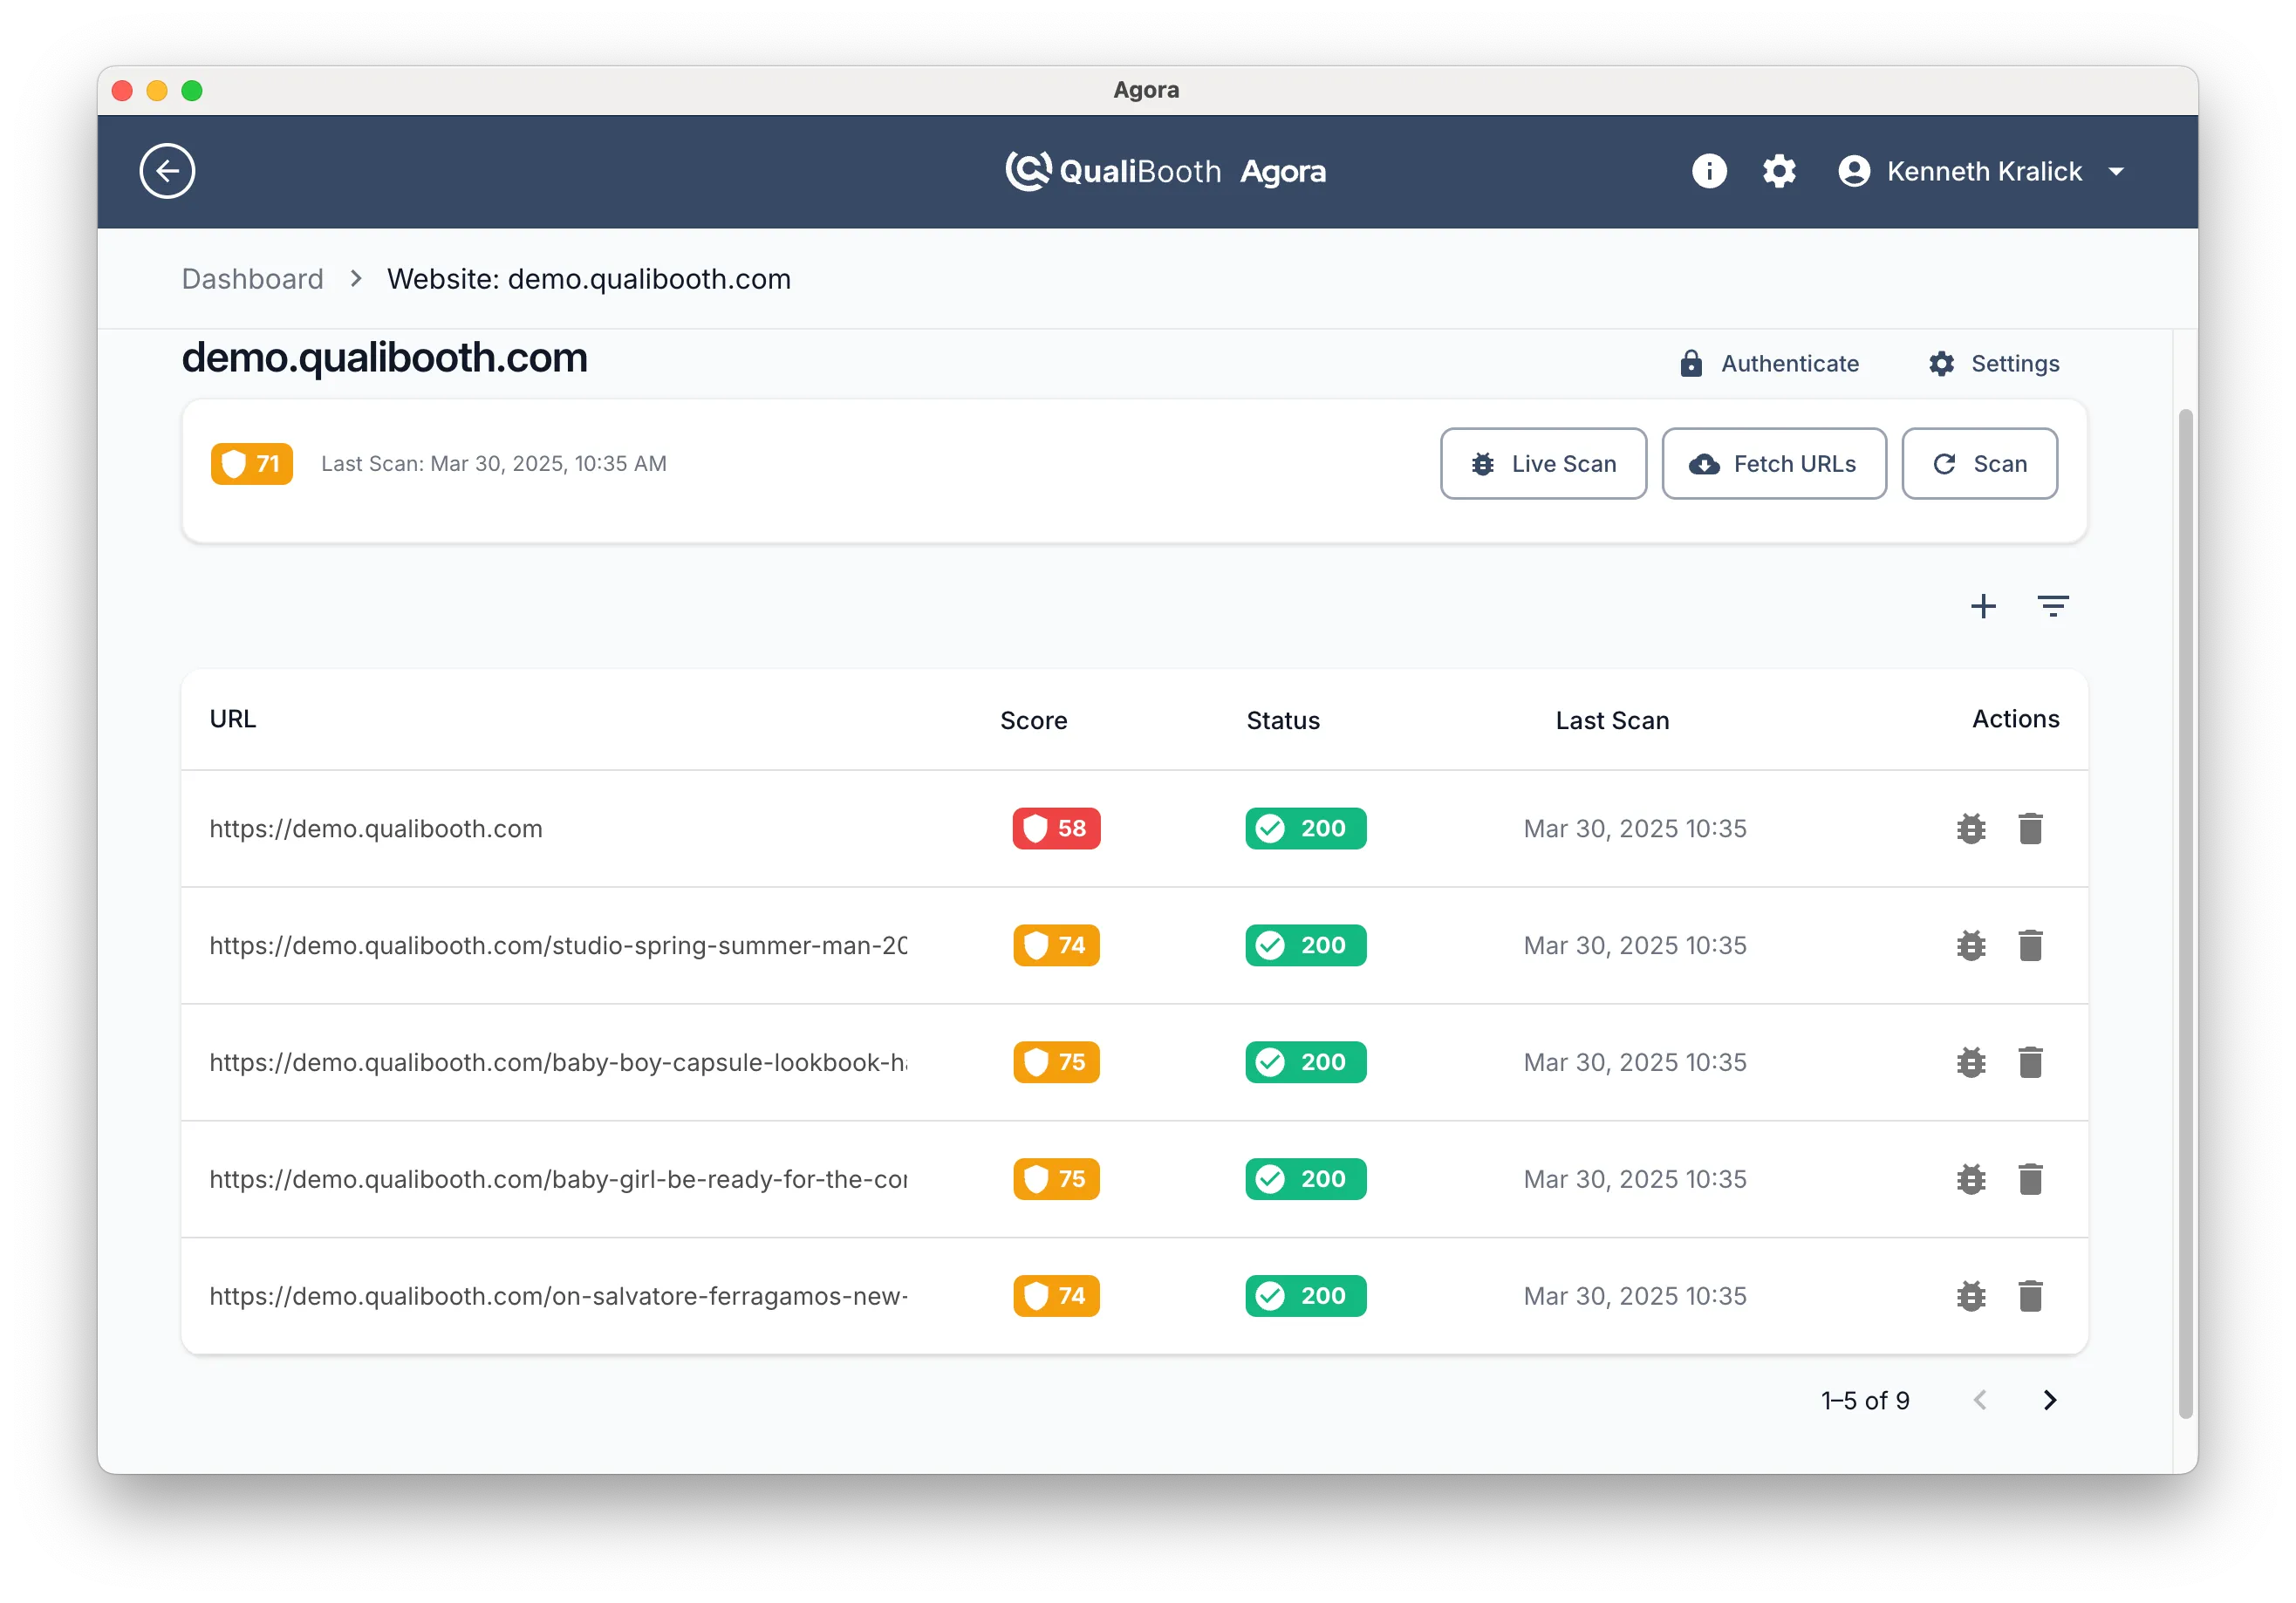The height and width of the screenshot is (1603, 2296).
Task: Go back using the circled arrow icon
Action: tap(167, 171)
